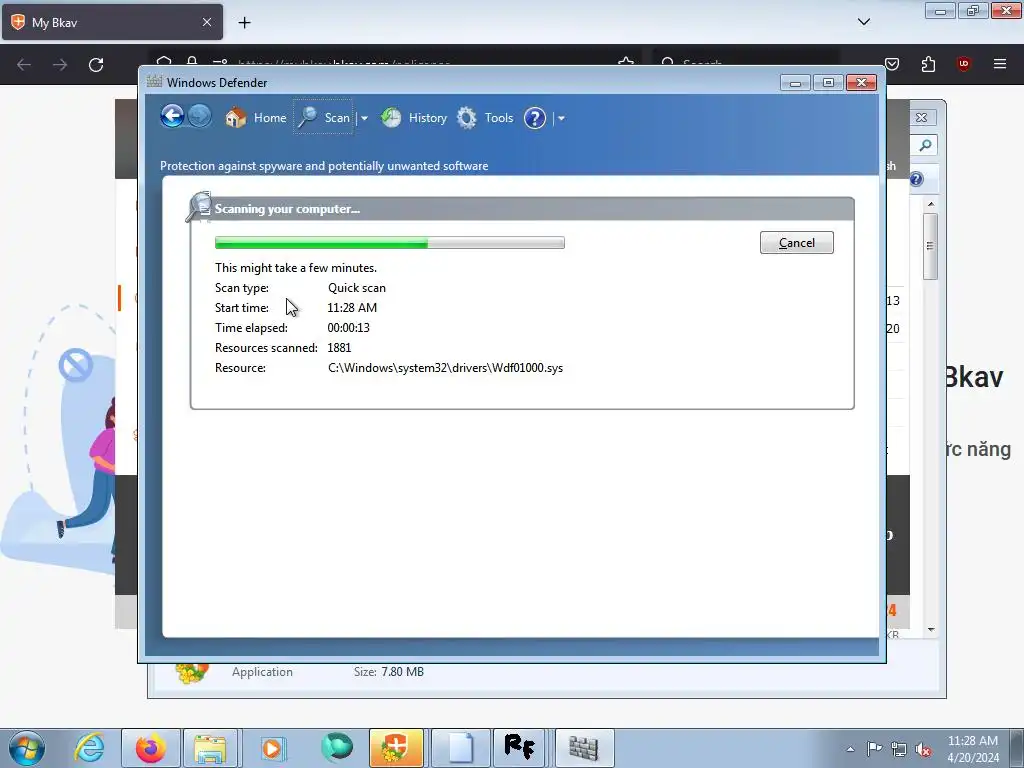Viewport: 1024px width, 768px height.
Task: Open the Action Center flag icon
Action: click(x=874, y=749)
